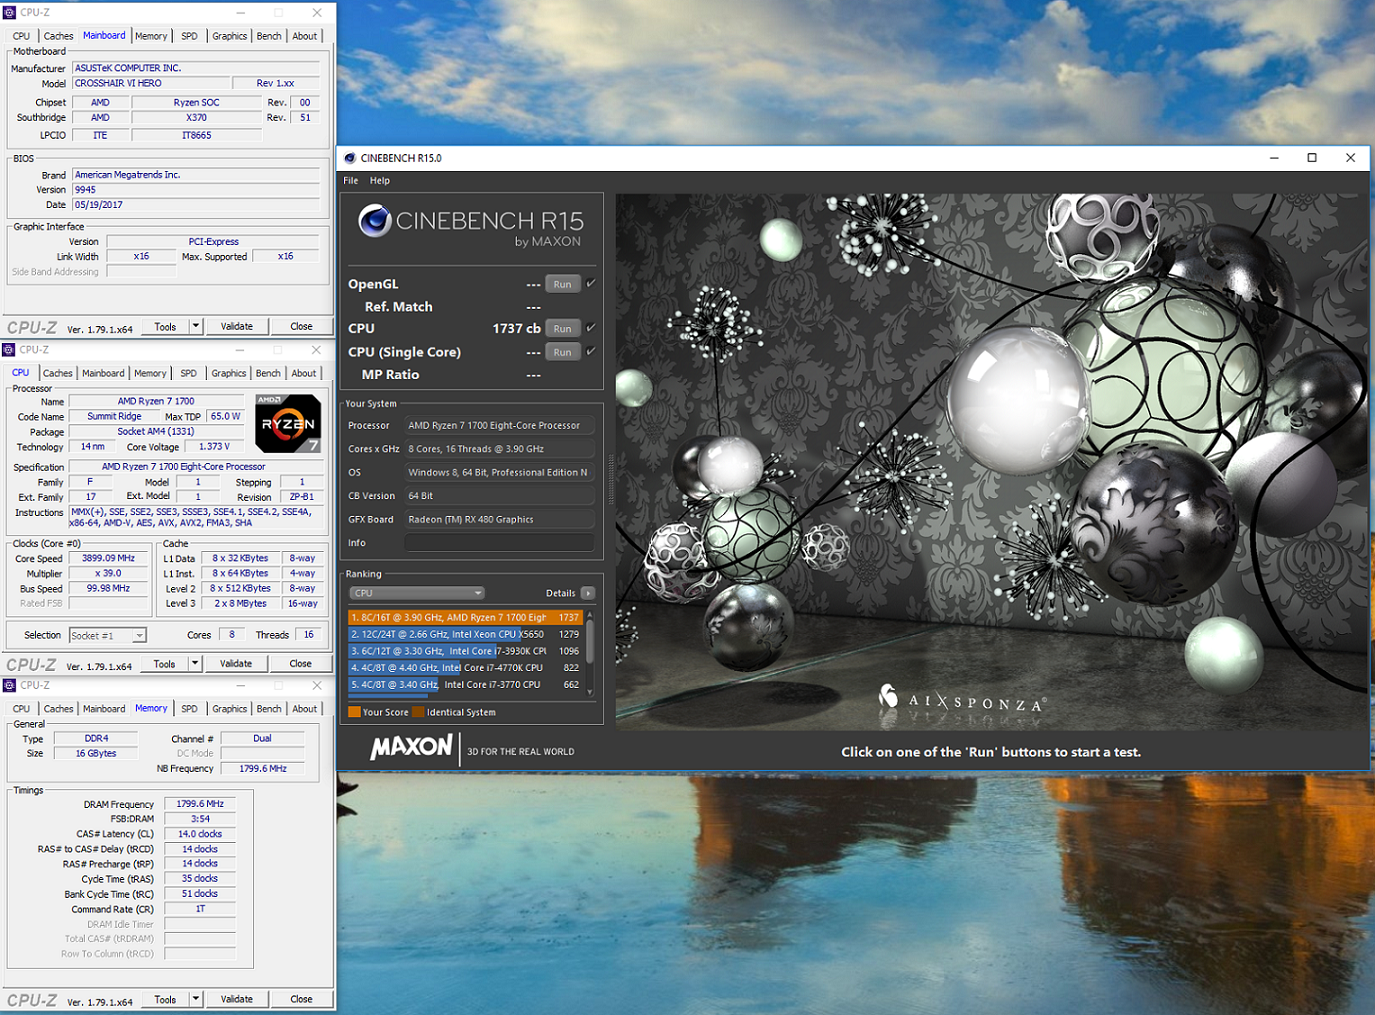
Task: Open the Socket #1 selection dropdown
Action: point(107,636)
